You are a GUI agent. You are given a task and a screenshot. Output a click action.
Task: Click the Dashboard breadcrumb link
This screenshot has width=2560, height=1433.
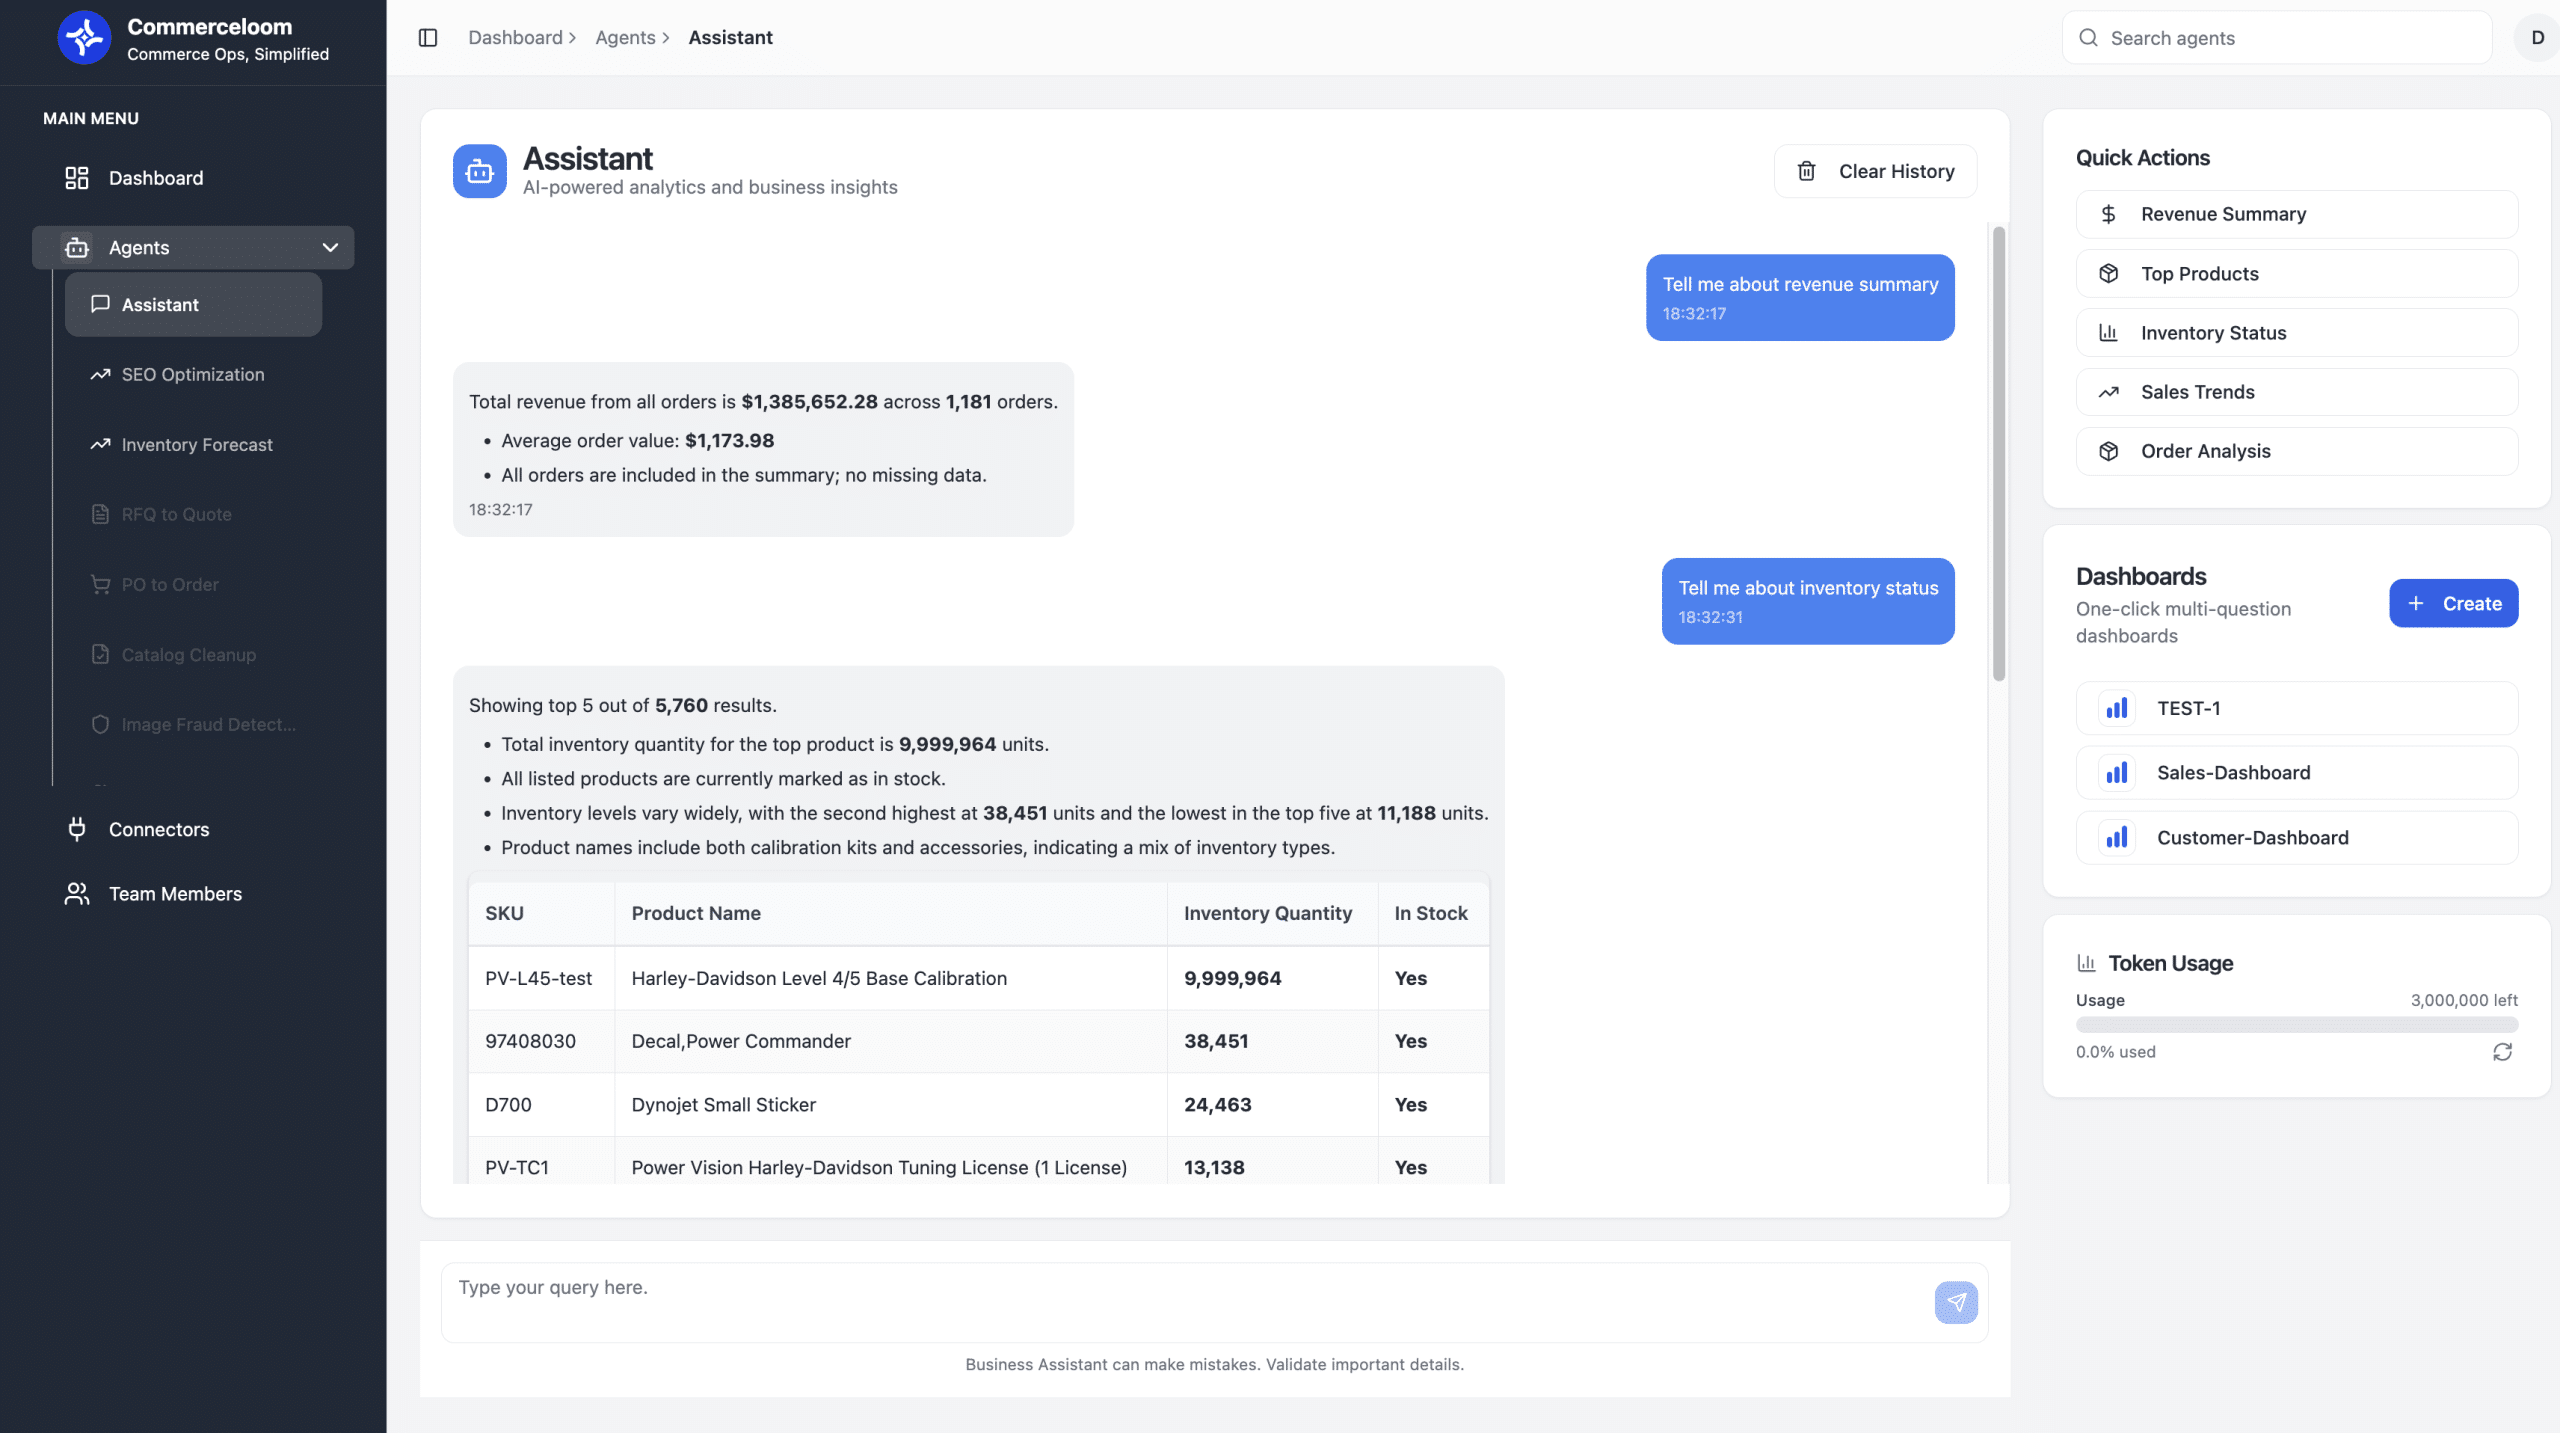pos(515,38)
